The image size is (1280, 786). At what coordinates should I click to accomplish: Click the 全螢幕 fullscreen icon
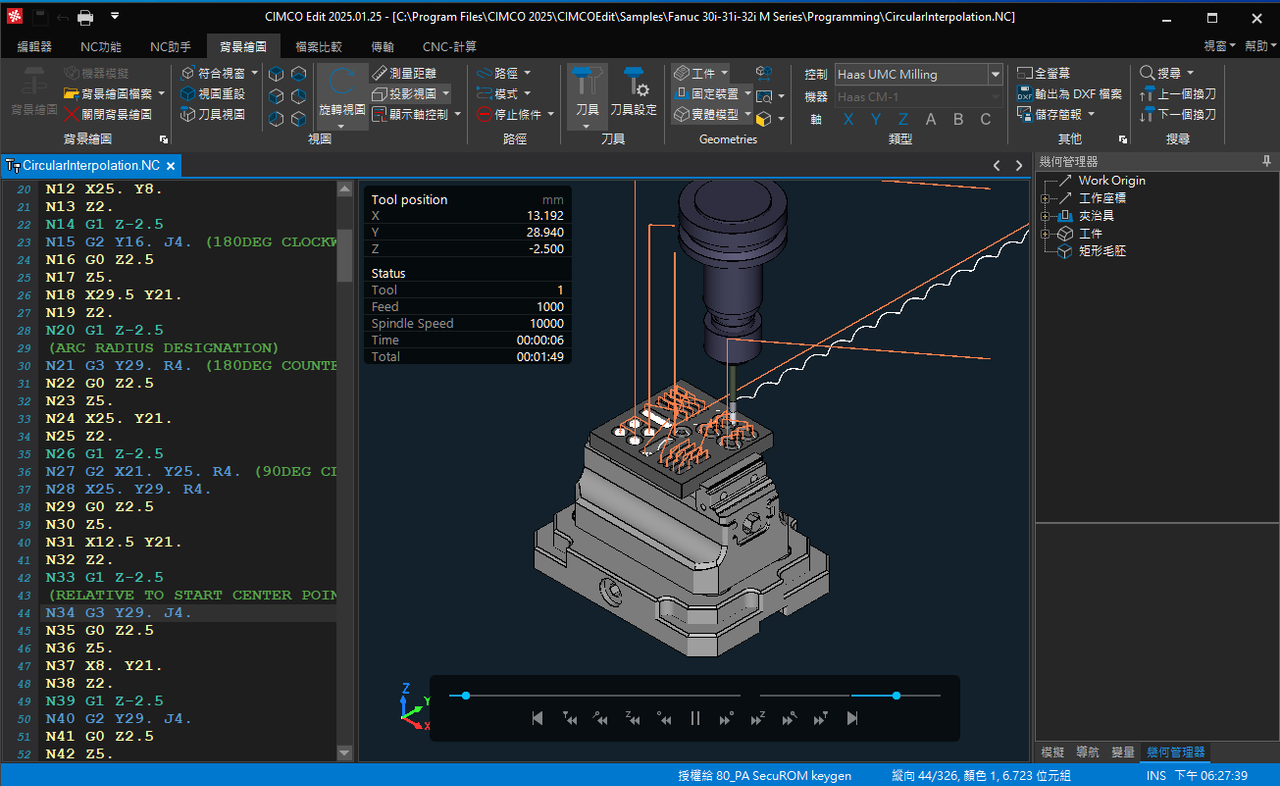[1025, 73]
